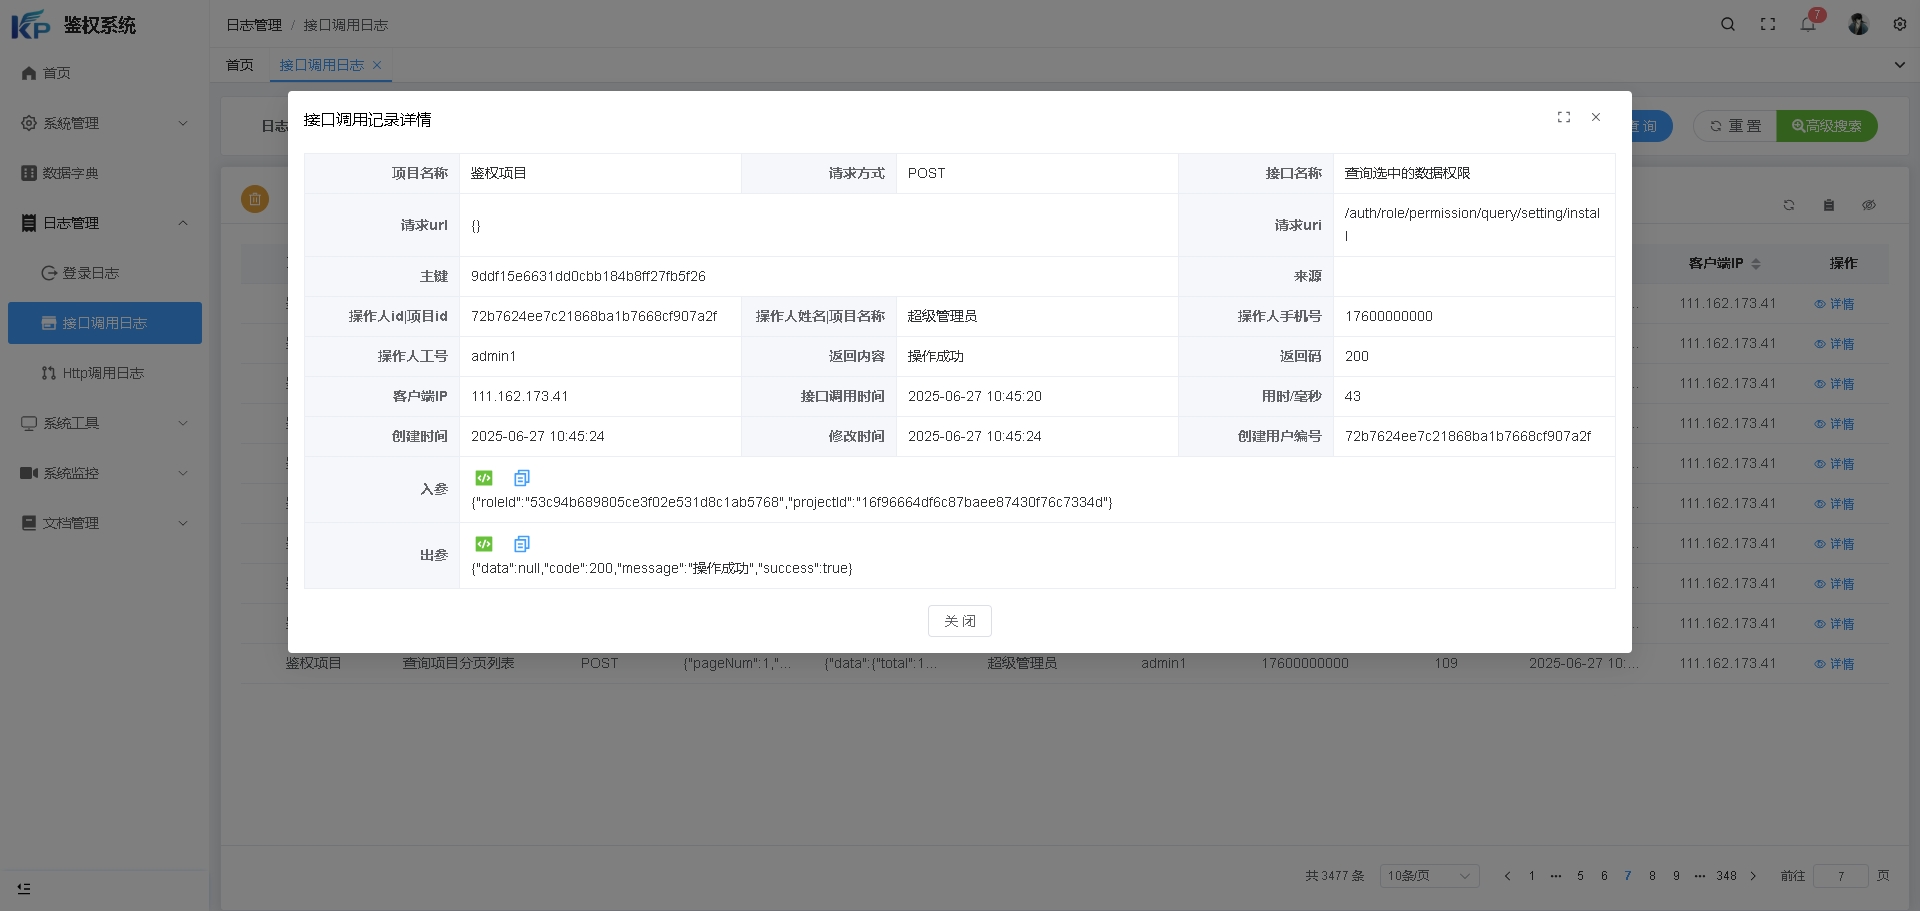Image resolution: width=1920 pixels, height=911 pixels.
Task: Click the 关闭 button
Action: (x=959, y=621)
